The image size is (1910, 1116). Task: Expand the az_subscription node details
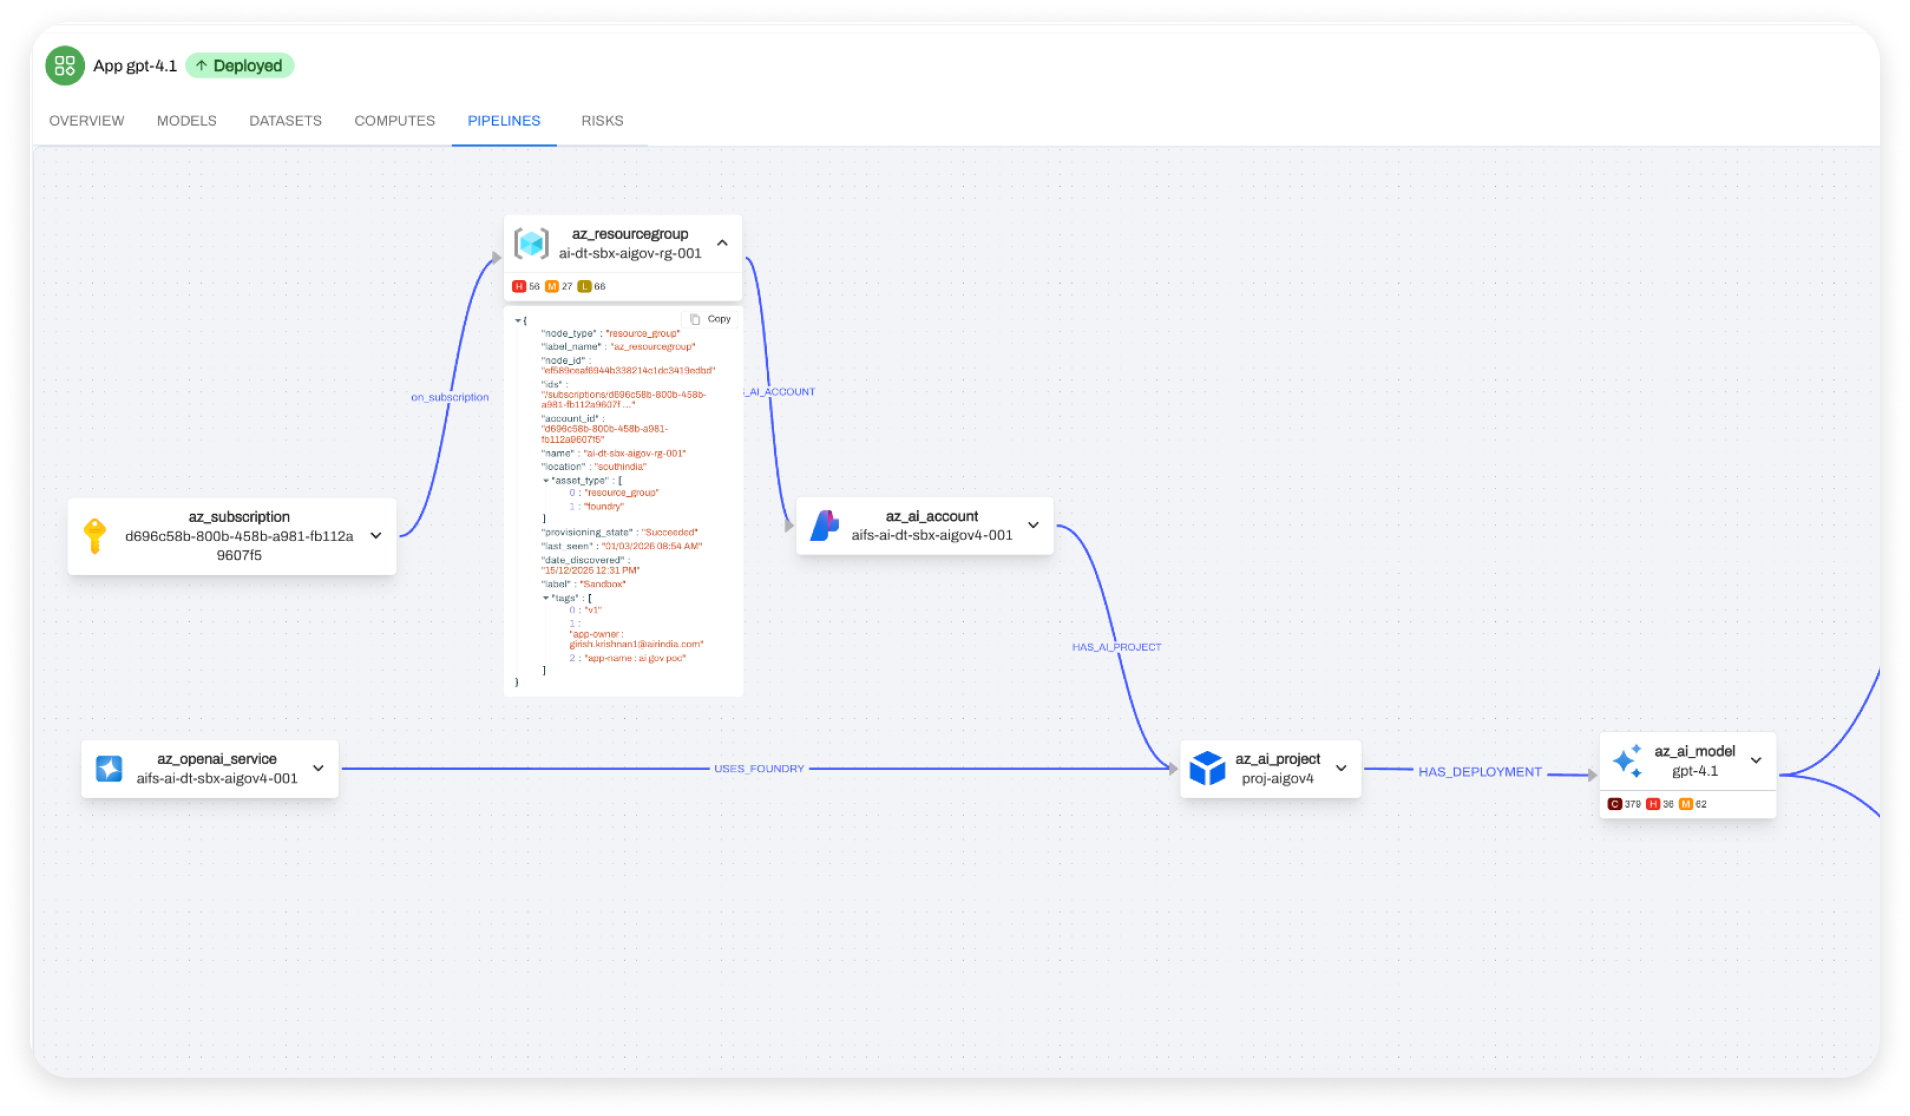[376, 536]
